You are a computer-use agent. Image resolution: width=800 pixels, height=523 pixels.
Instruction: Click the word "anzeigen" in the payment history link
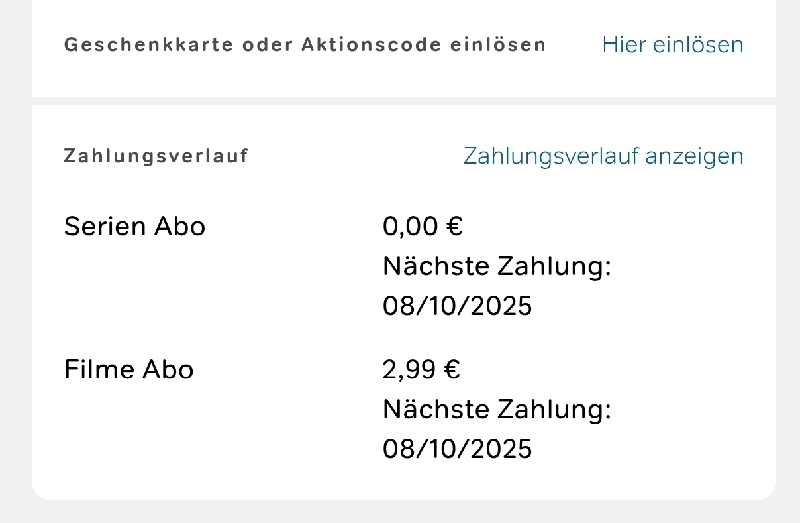pos(694,156)
